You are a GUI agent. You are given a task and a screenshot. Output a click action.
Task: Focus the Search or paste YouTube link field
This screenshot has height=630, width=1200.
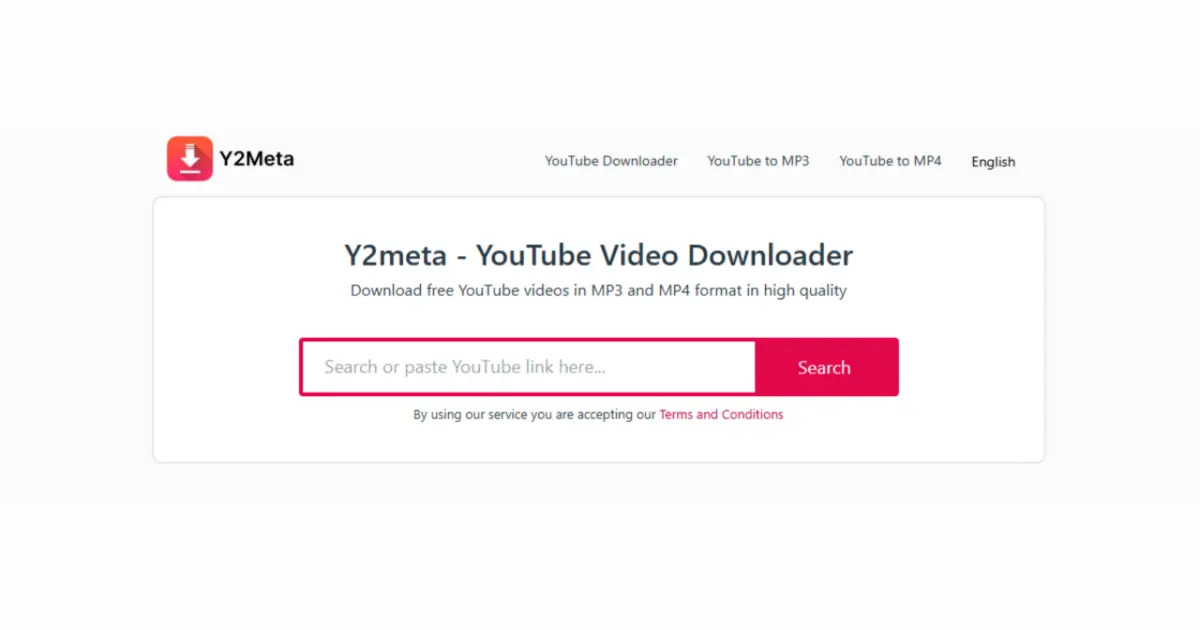[529, 367]
